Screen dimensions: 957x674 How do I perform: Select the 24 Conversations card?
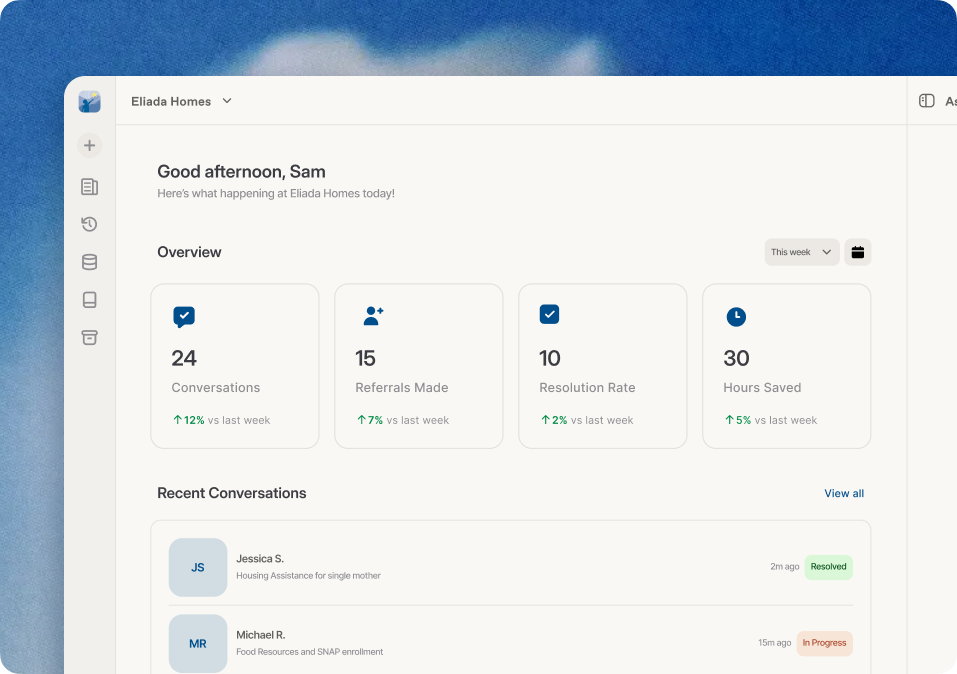coord(235,366)
